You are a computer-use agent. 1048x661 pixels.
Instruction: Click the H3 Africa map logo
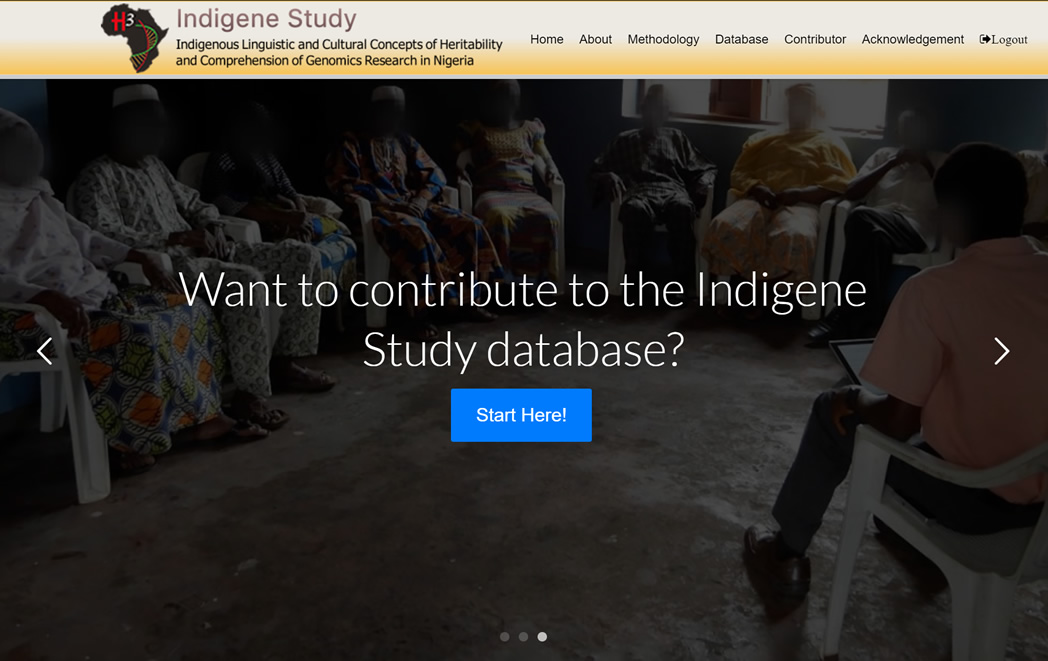point(134,38)
